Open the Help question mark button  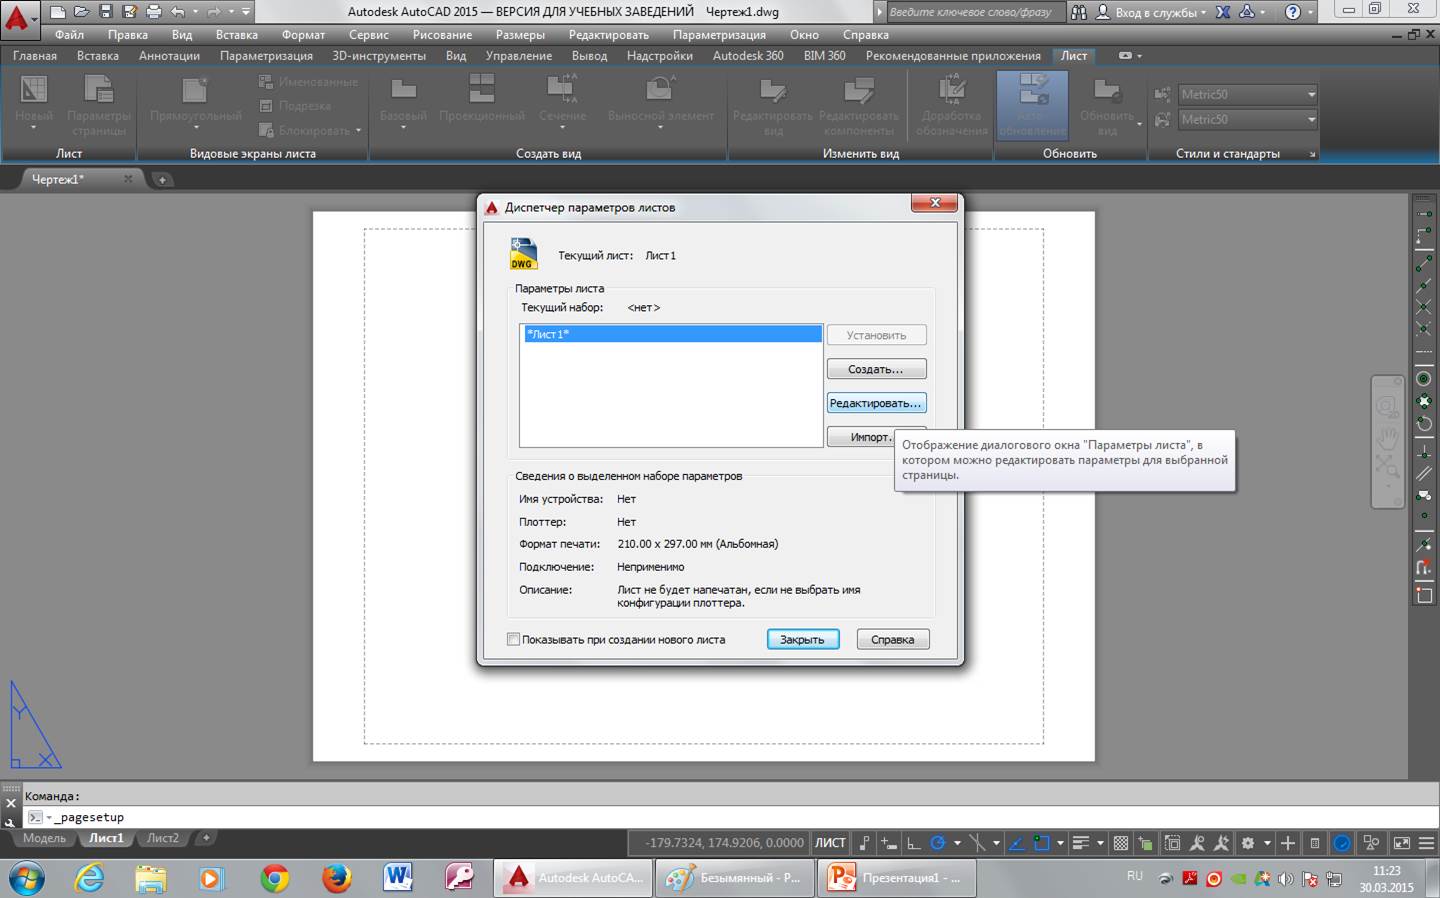(1293, 12)
